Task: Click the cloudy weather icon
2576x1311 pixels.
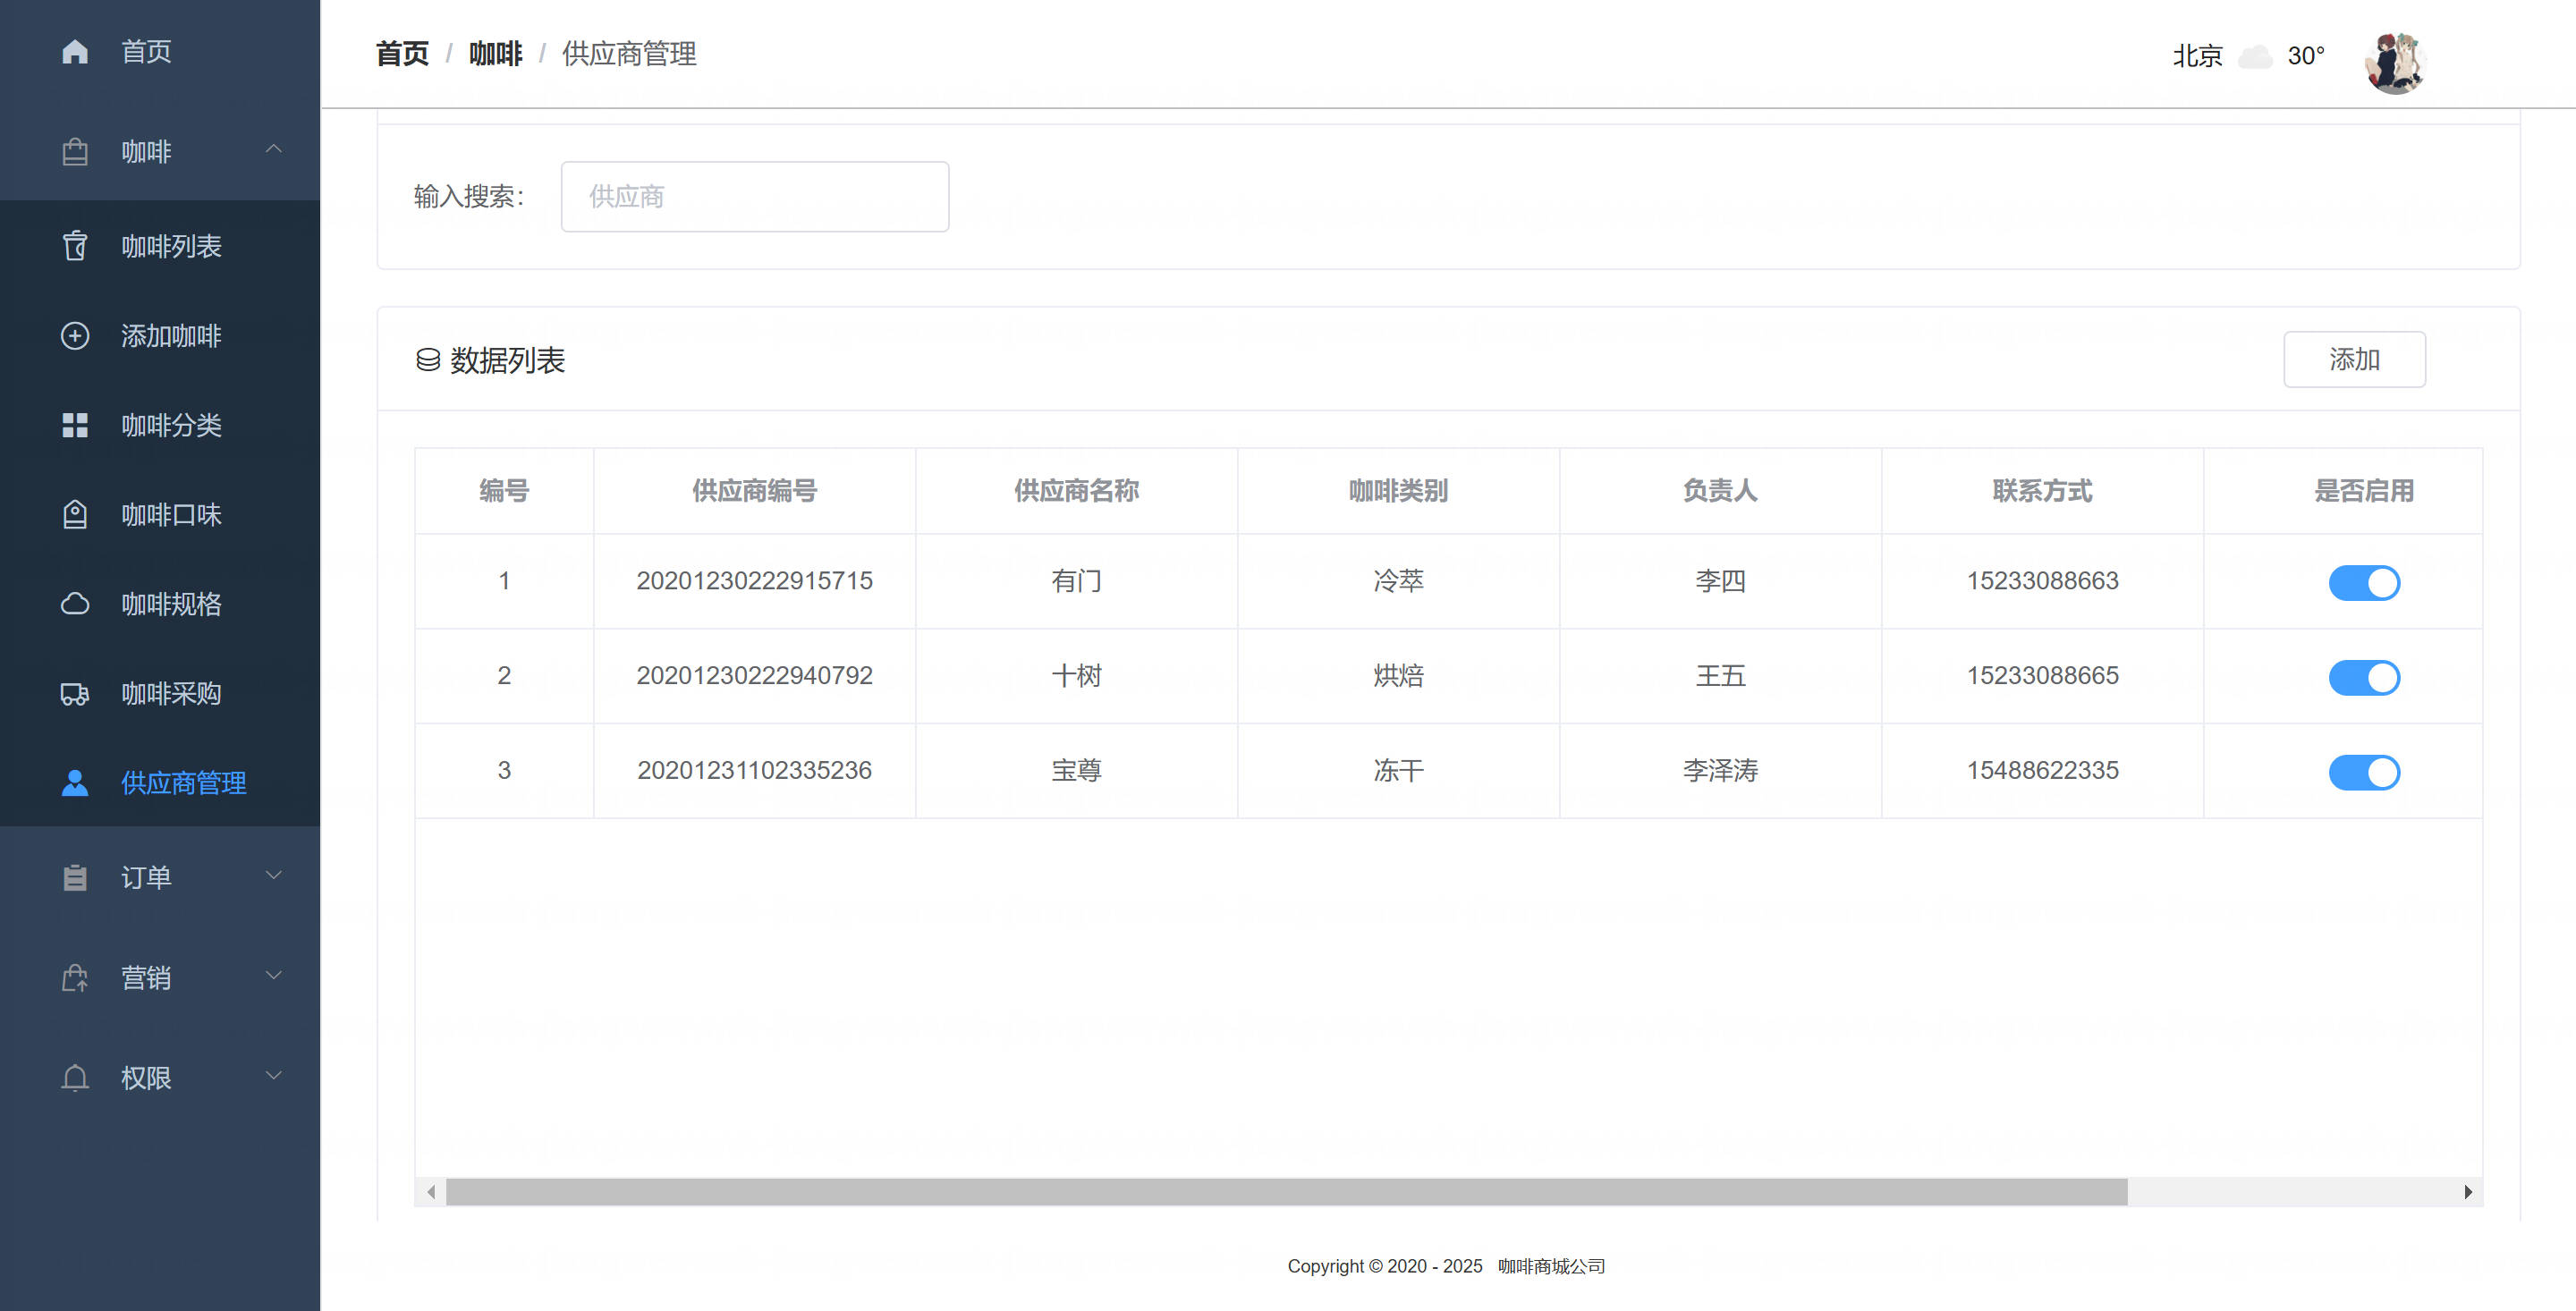Action: click(x=2255, y=56)
